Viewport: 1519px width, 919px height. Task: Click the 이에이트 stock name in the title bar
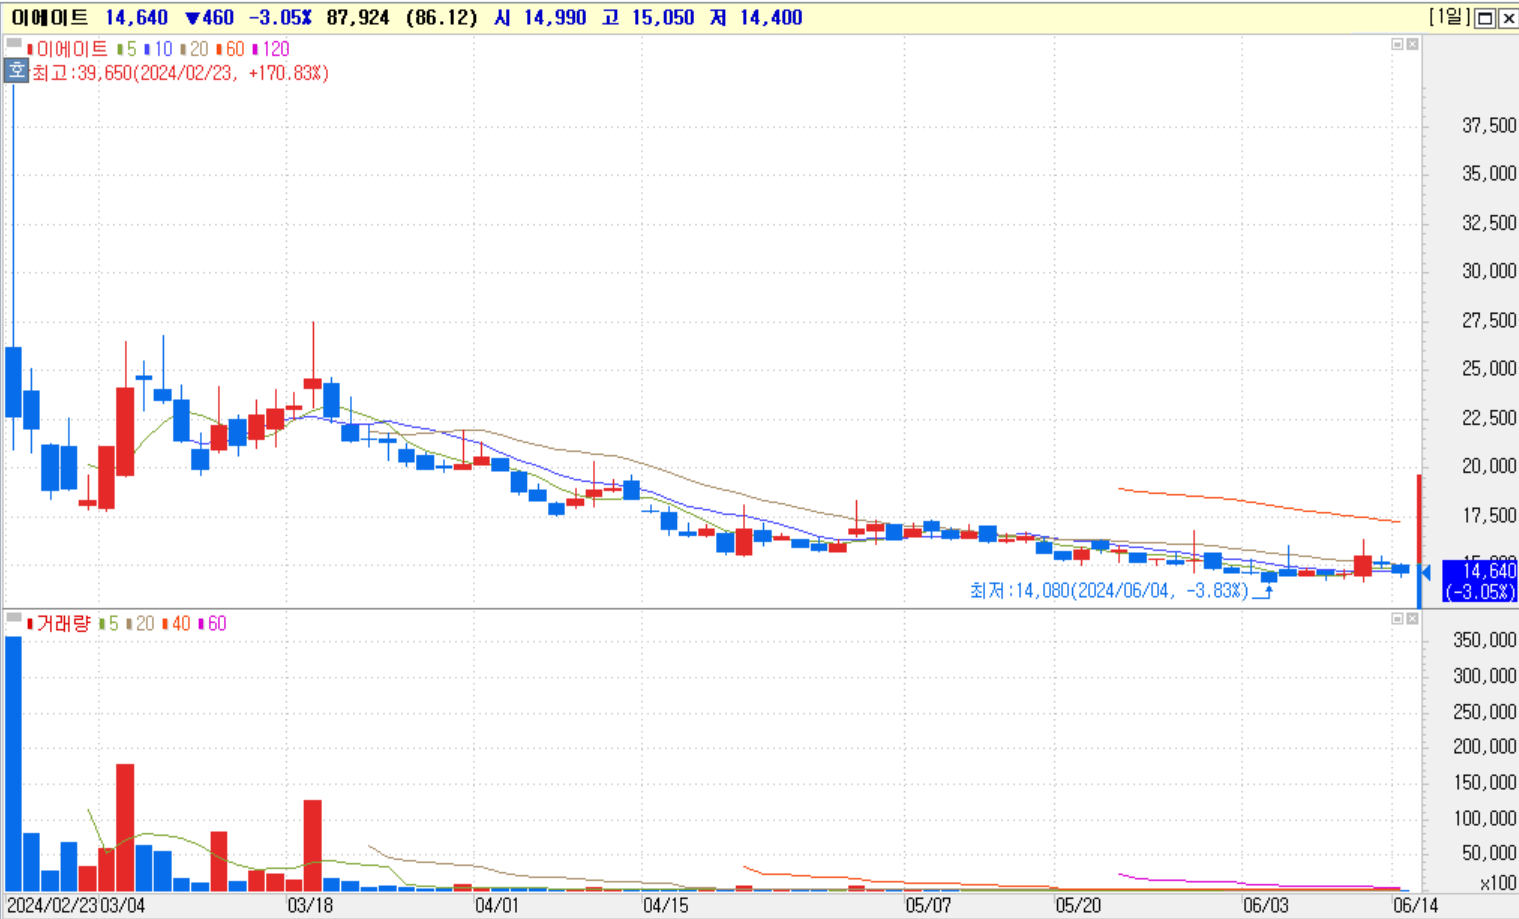click(x=50, y=18)
